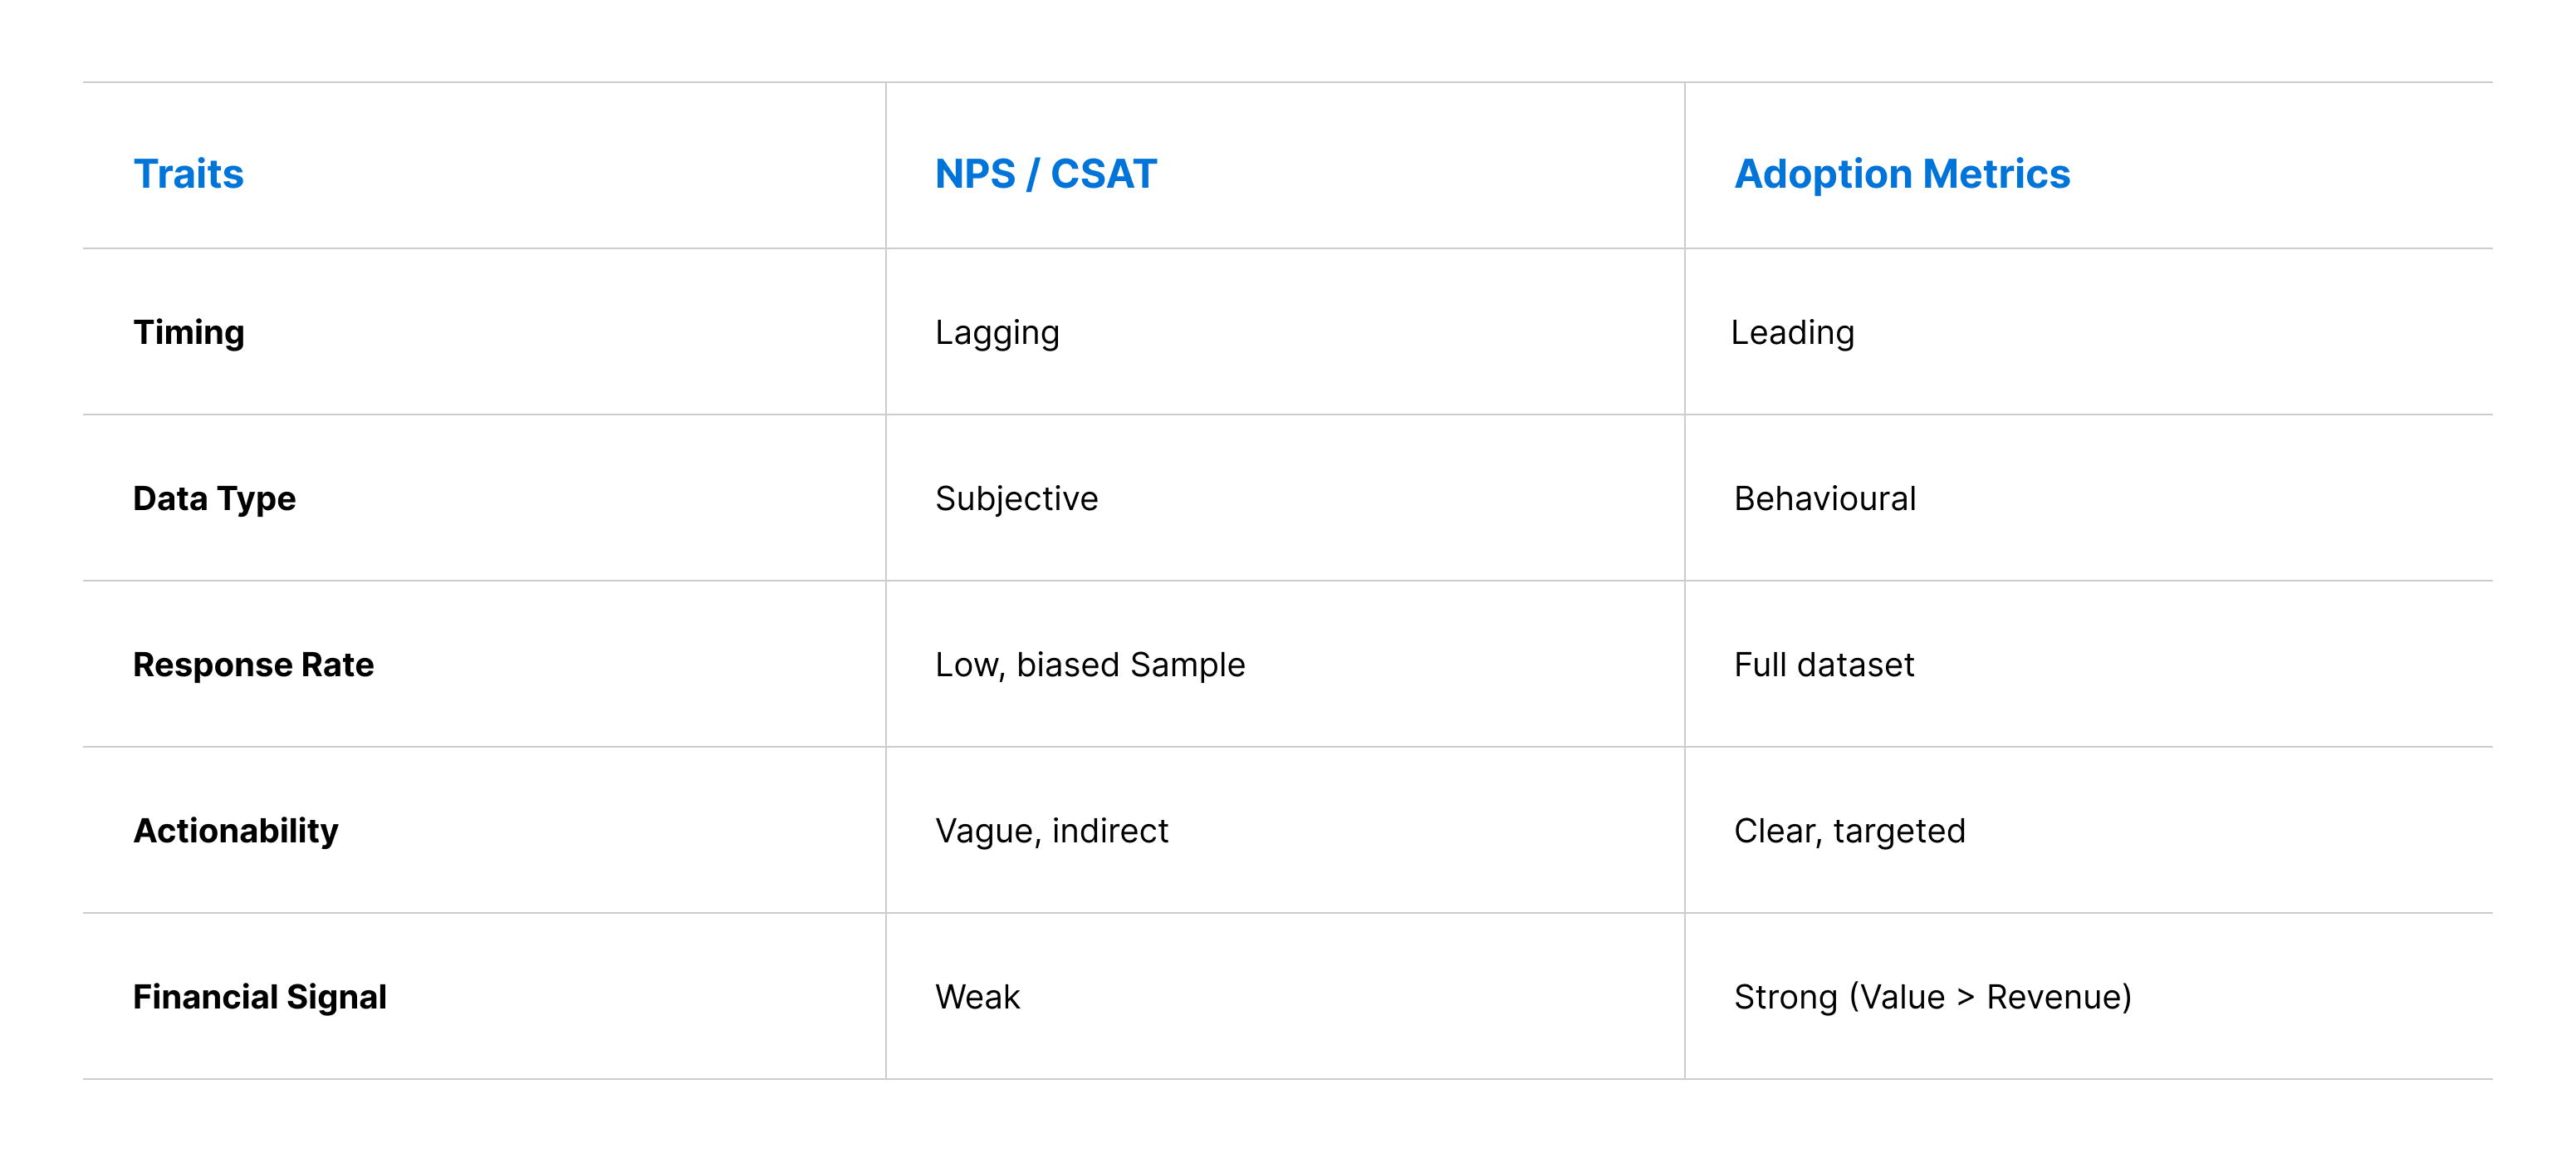This screenshot has height=1163, width=2576.
Task: Click the Vague, indirect cell
Action: (x=1051, y=831)
